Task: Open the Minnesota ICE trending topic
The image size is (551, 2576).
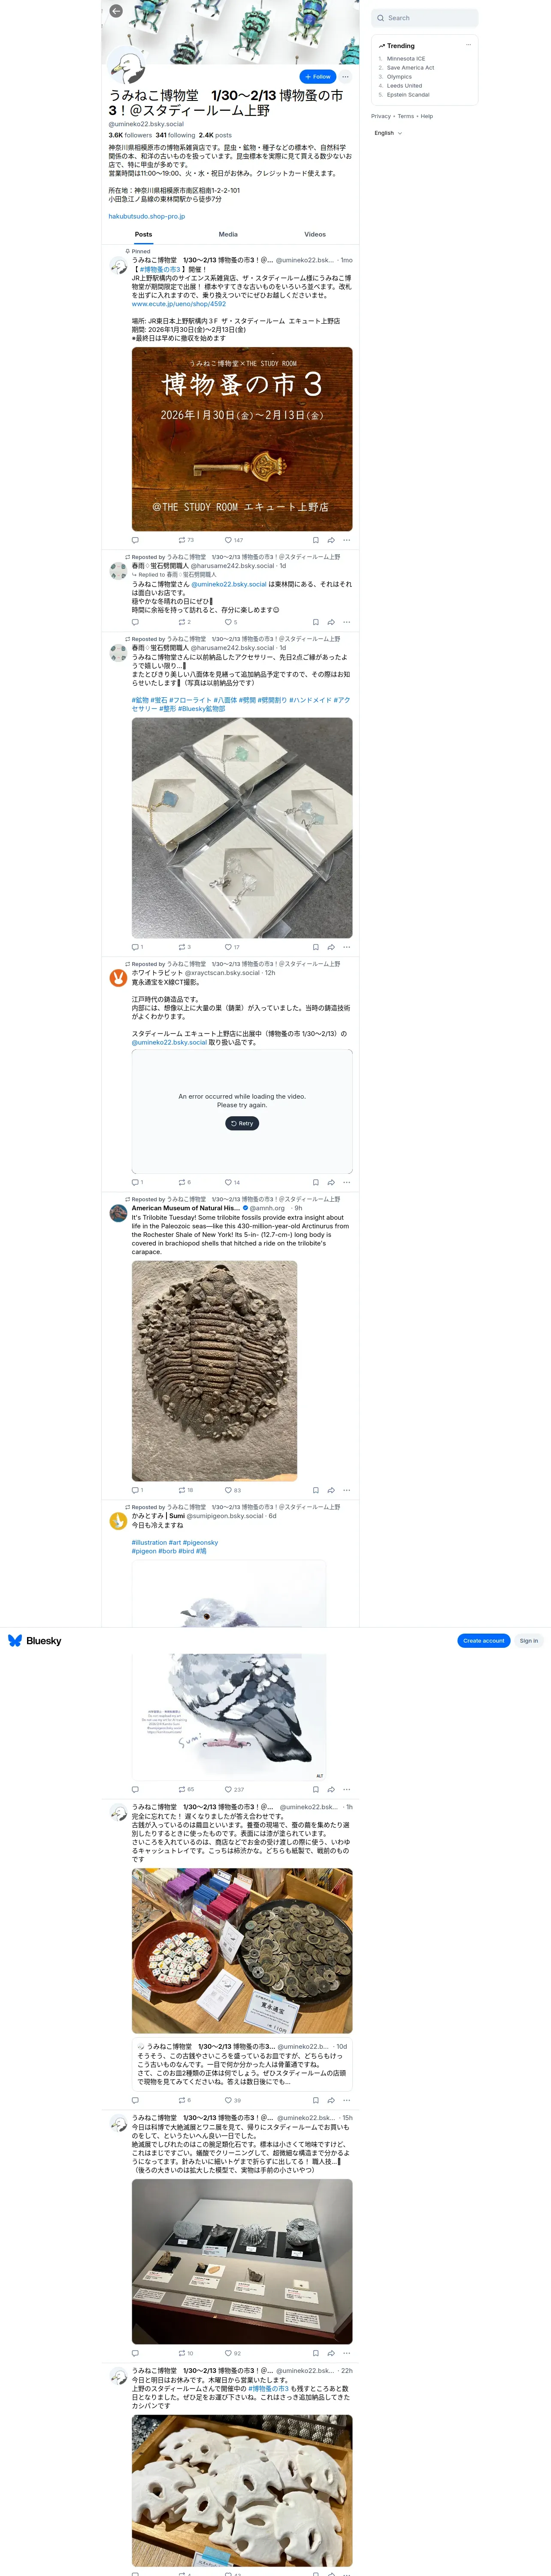Action: coord(406,59)
